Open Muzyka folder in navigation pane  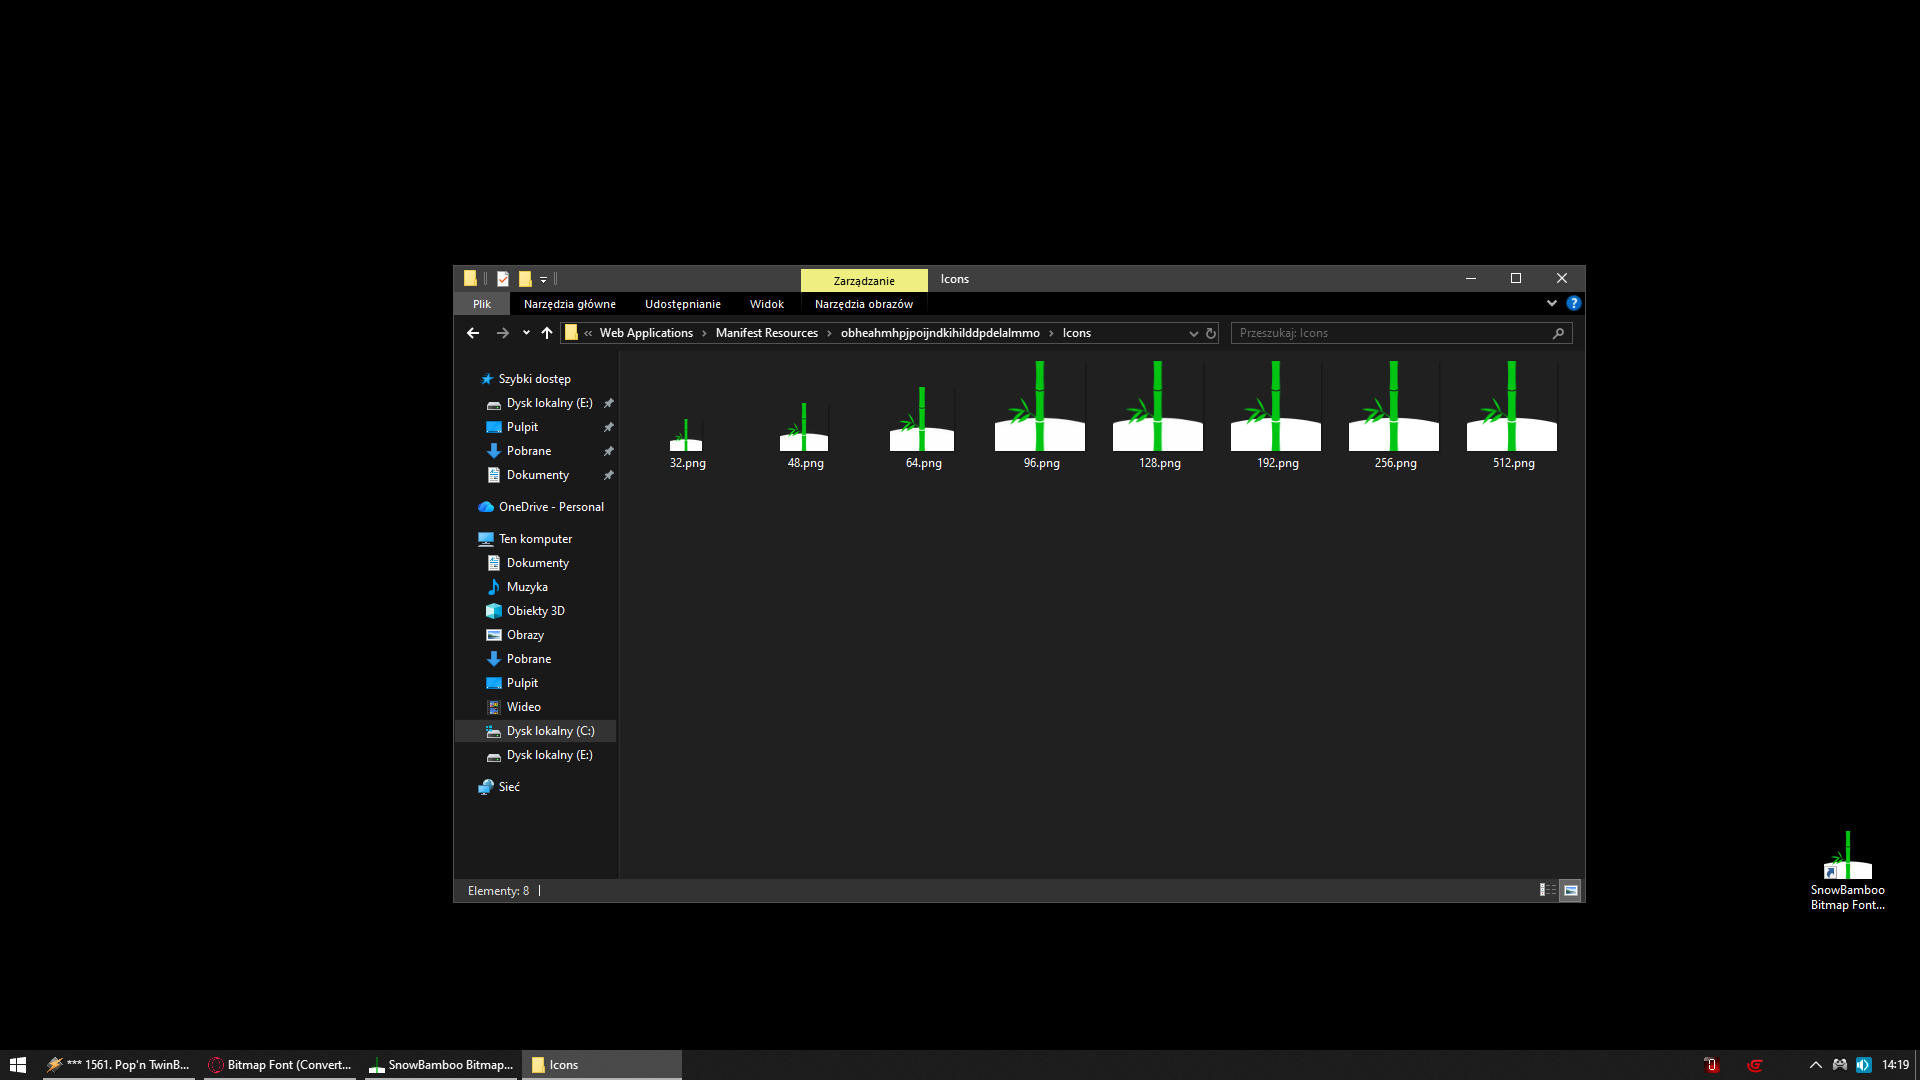tap(527, 587)
